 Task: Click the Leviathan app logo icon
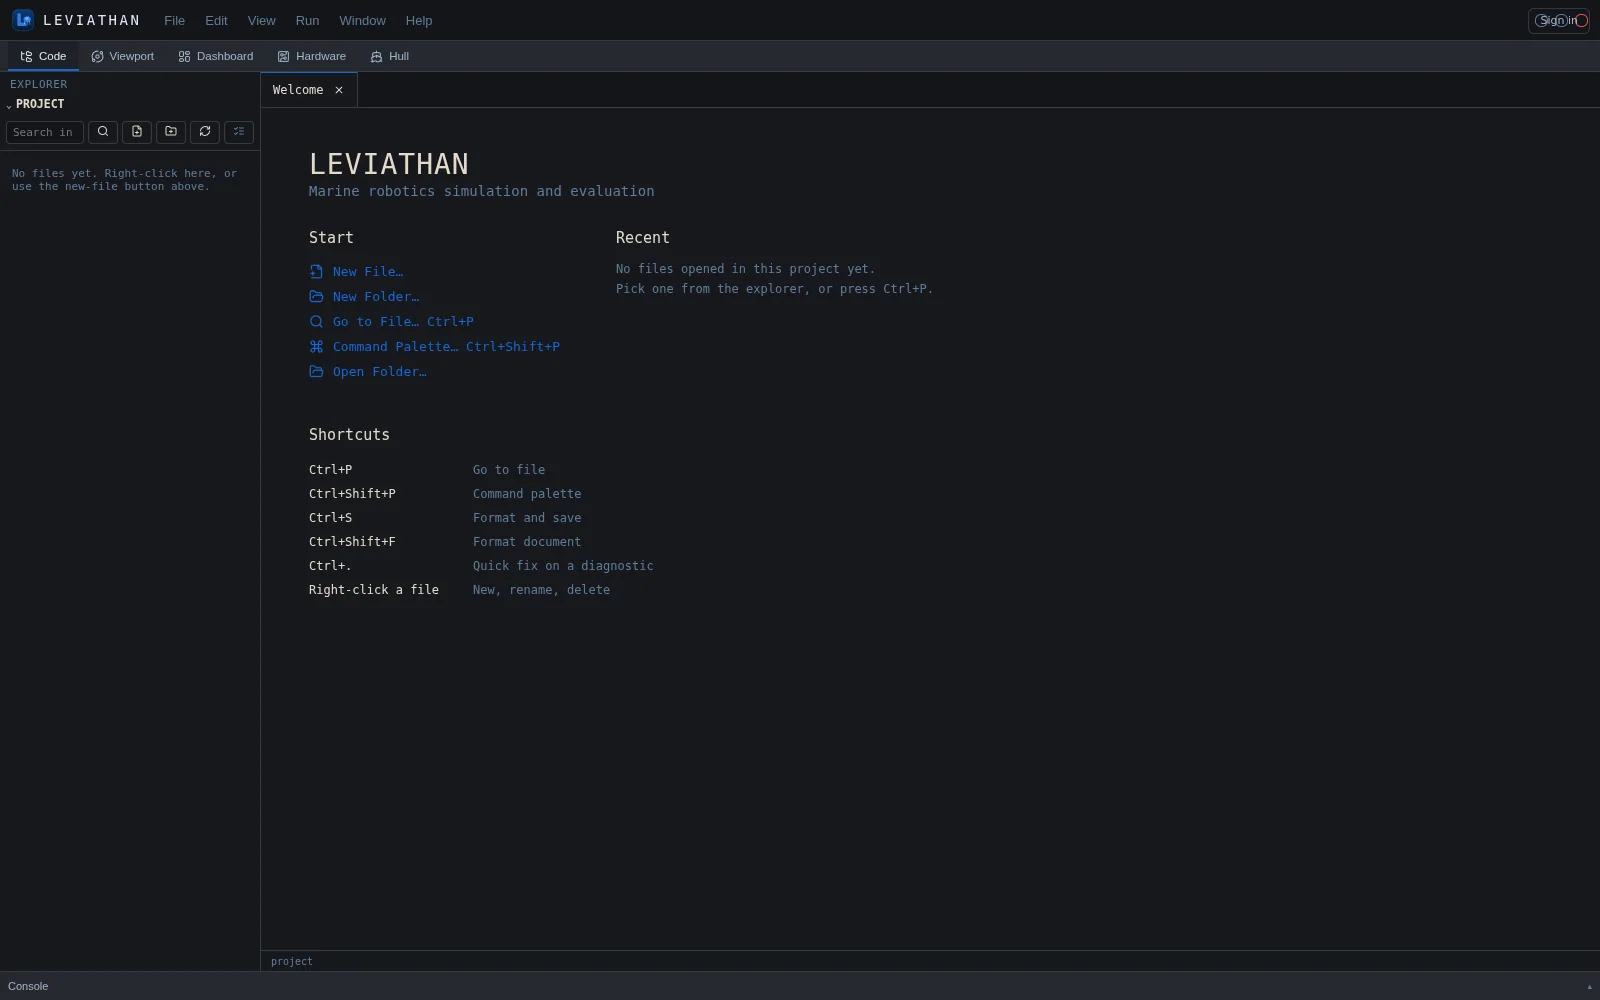[23, 20]
